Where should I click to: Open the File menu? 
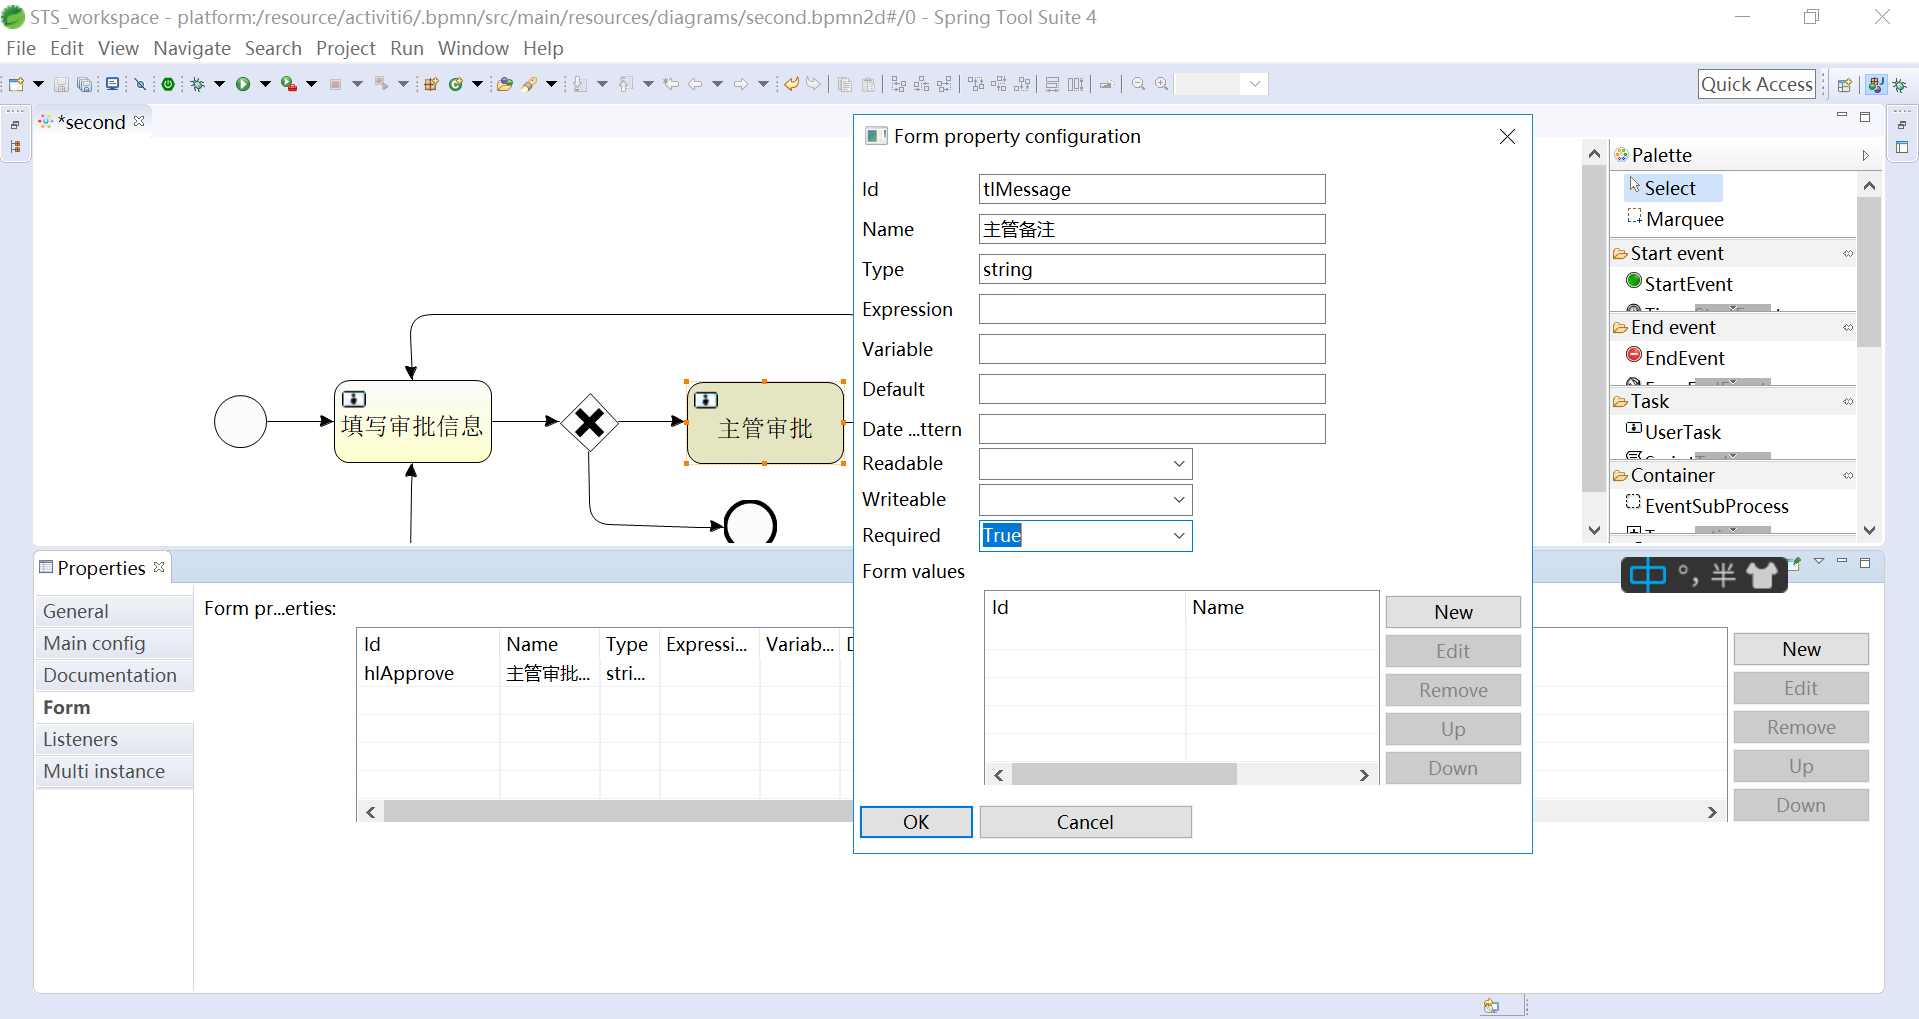click(x=20, y=48)
